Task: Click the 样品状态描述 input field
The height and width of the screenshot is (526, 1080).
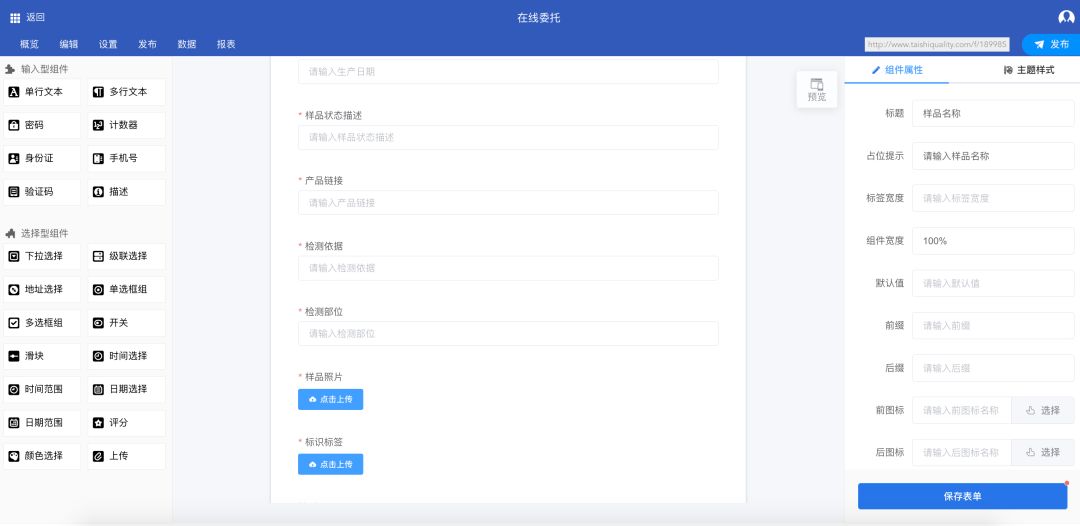Action: tap(508, 138)
